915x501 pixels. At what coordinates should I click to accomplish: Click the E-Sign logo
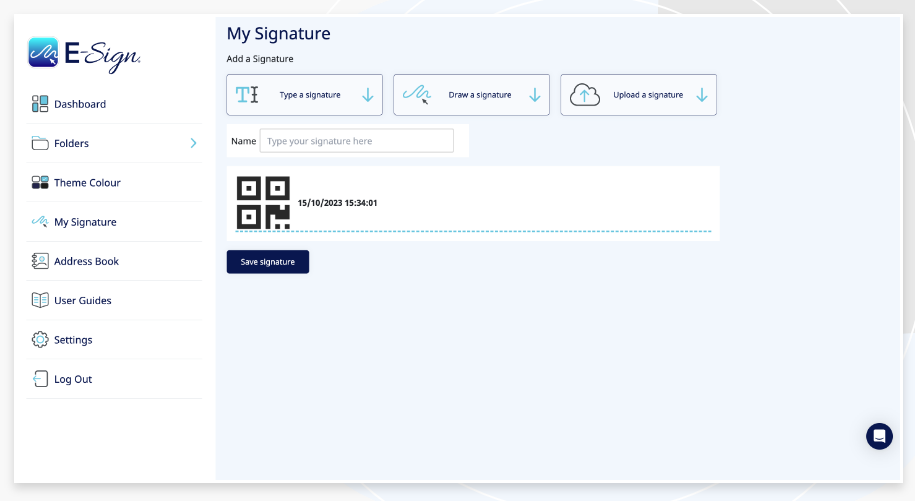click(84, 55)
